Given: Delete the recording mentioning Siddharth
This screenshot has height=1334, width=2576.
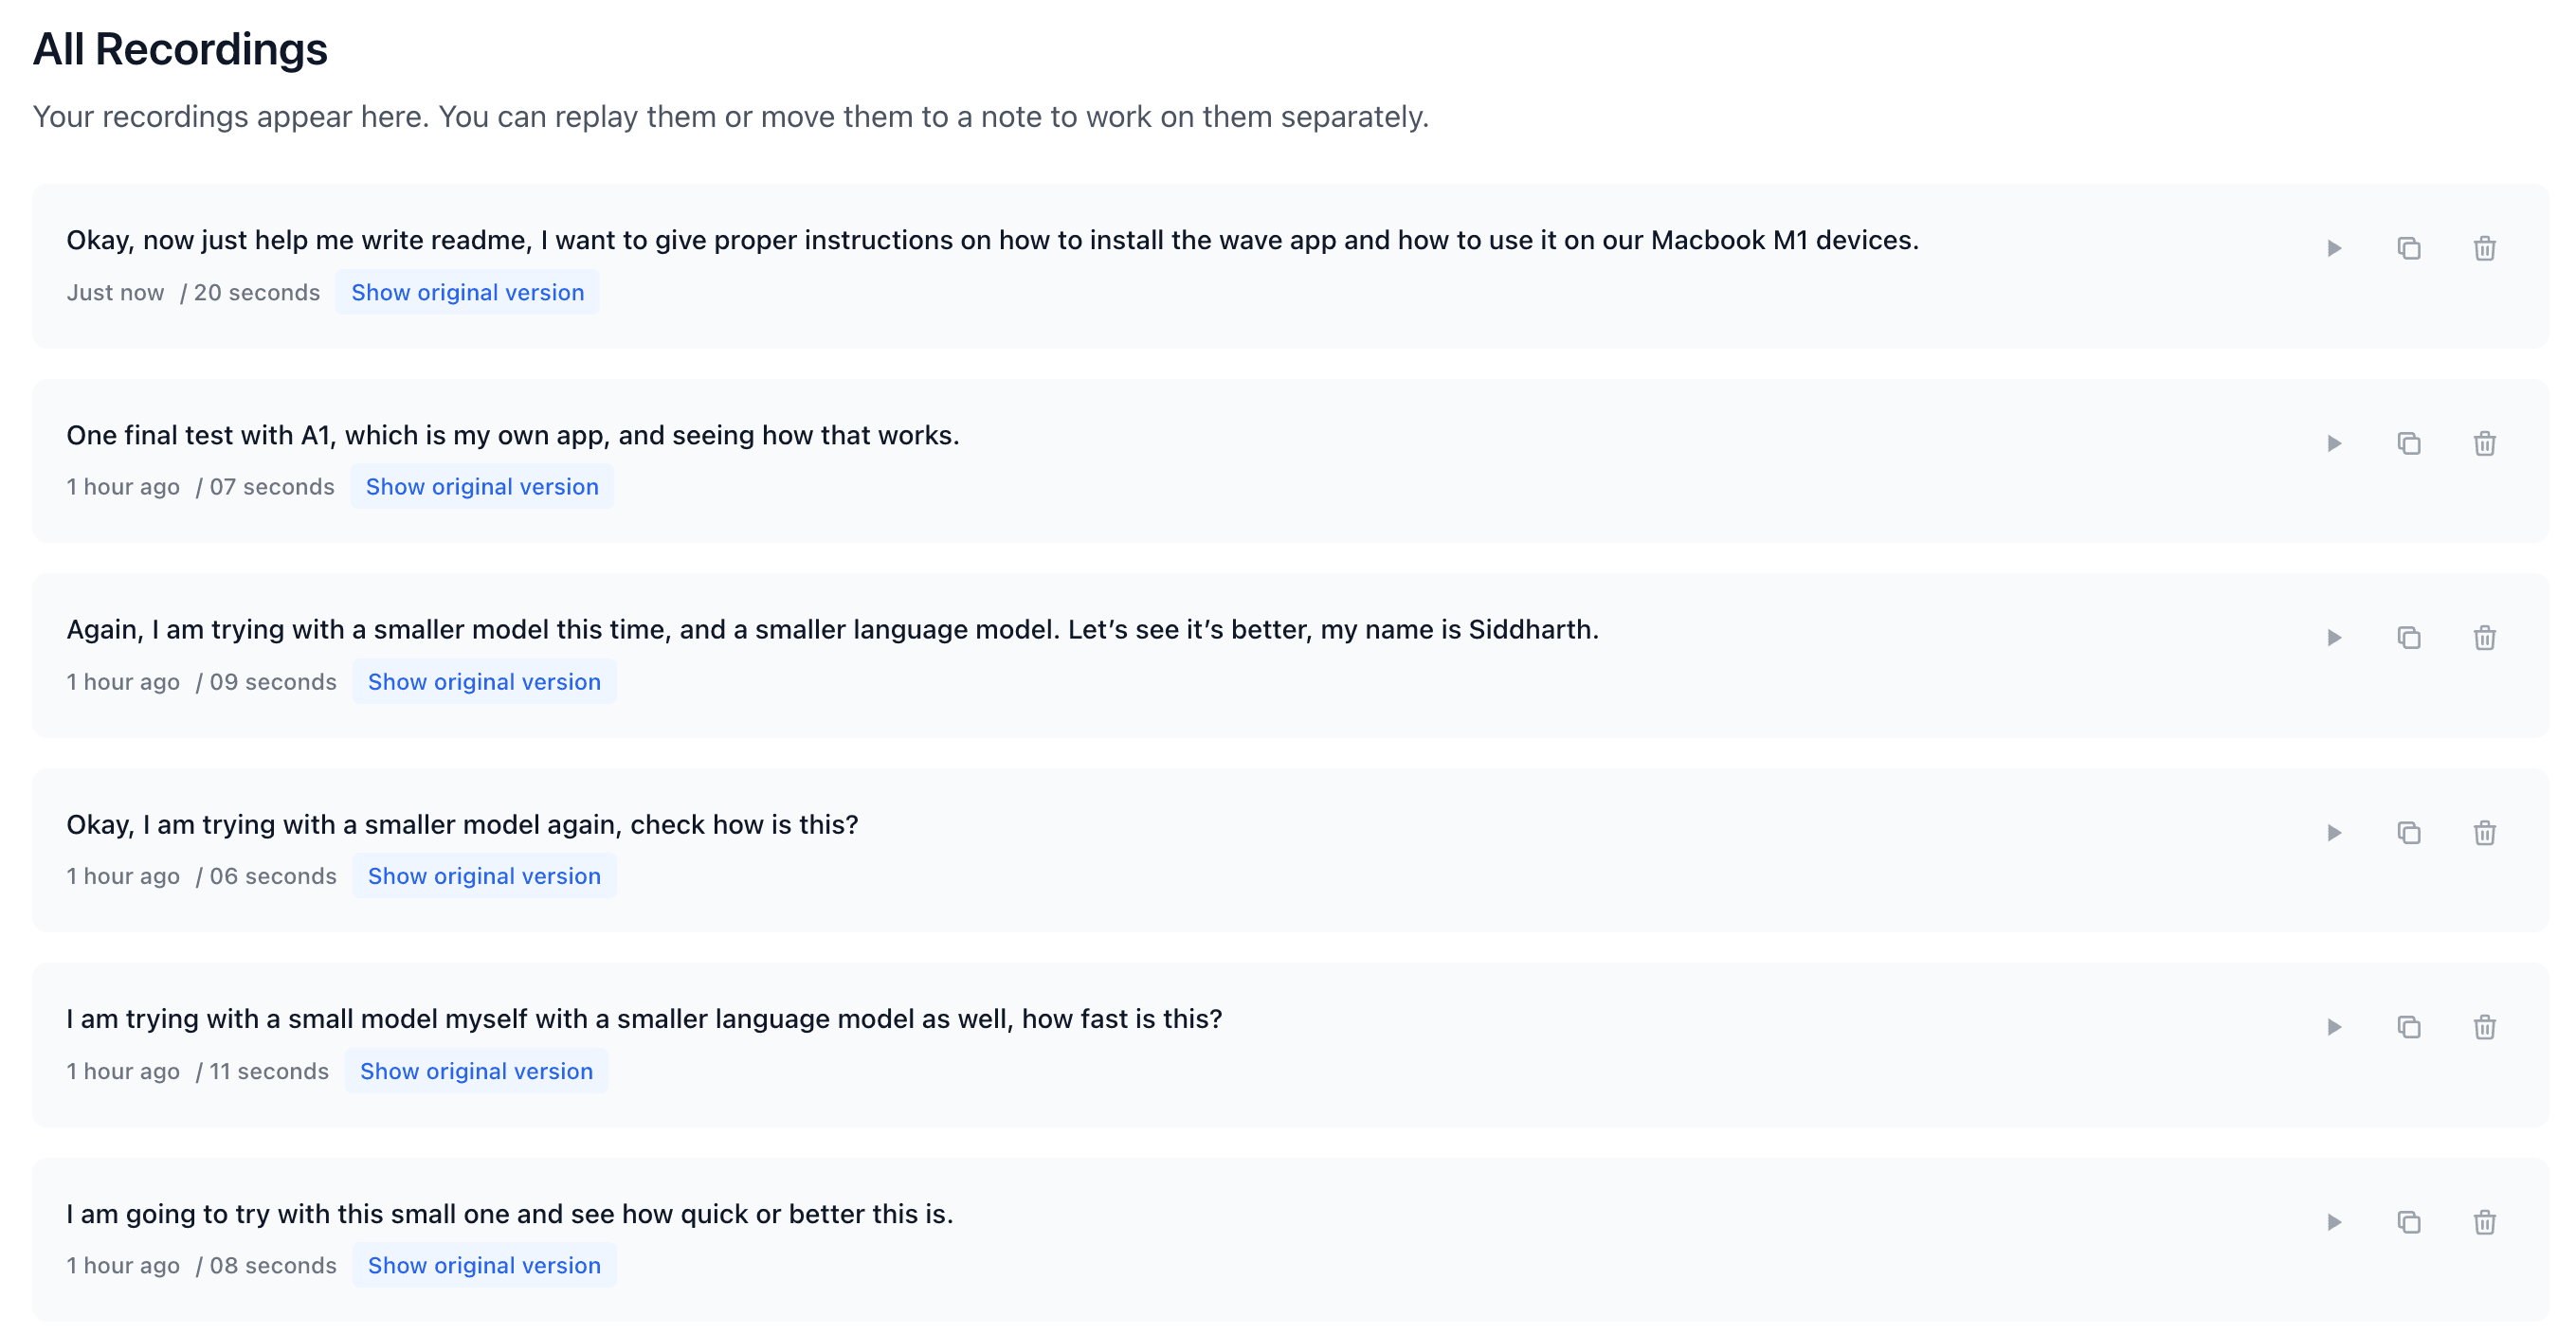Looking at the screenshot, I should [x=2485, y=638].
